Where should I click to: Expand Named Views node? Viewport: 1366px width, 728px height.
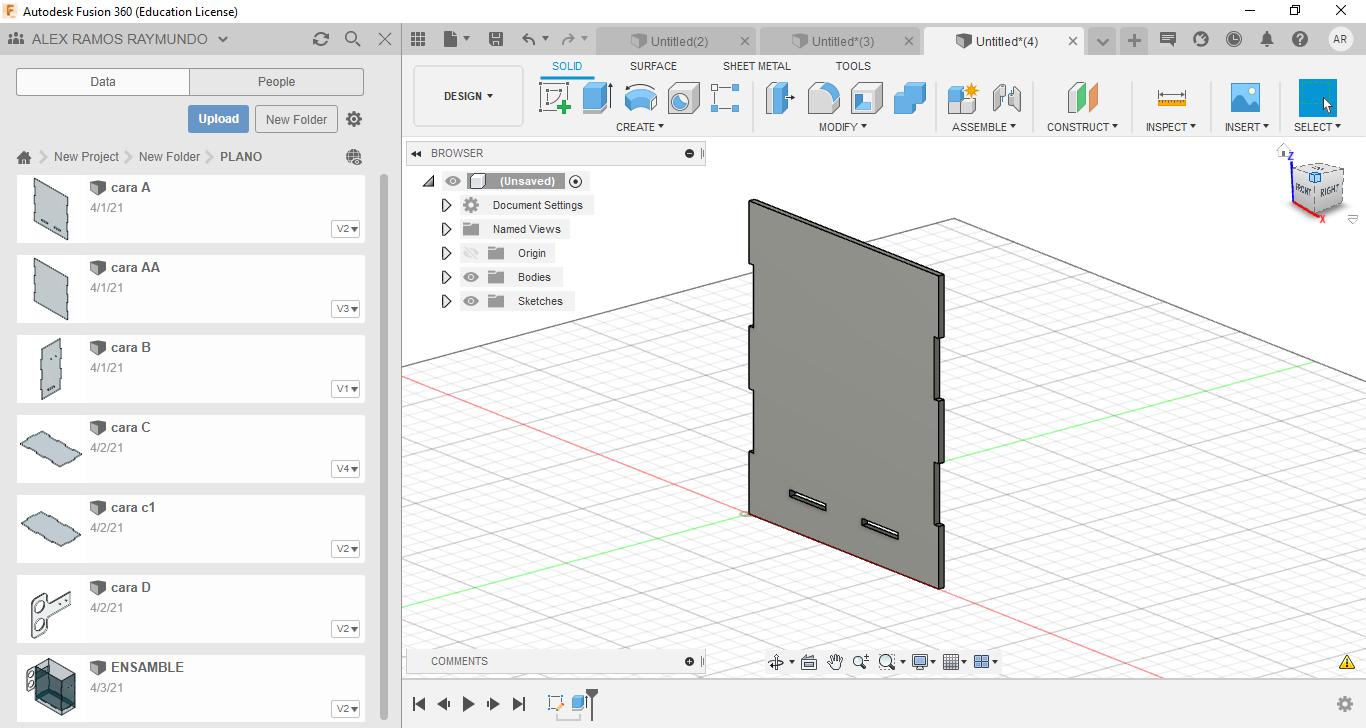(446, 229)
